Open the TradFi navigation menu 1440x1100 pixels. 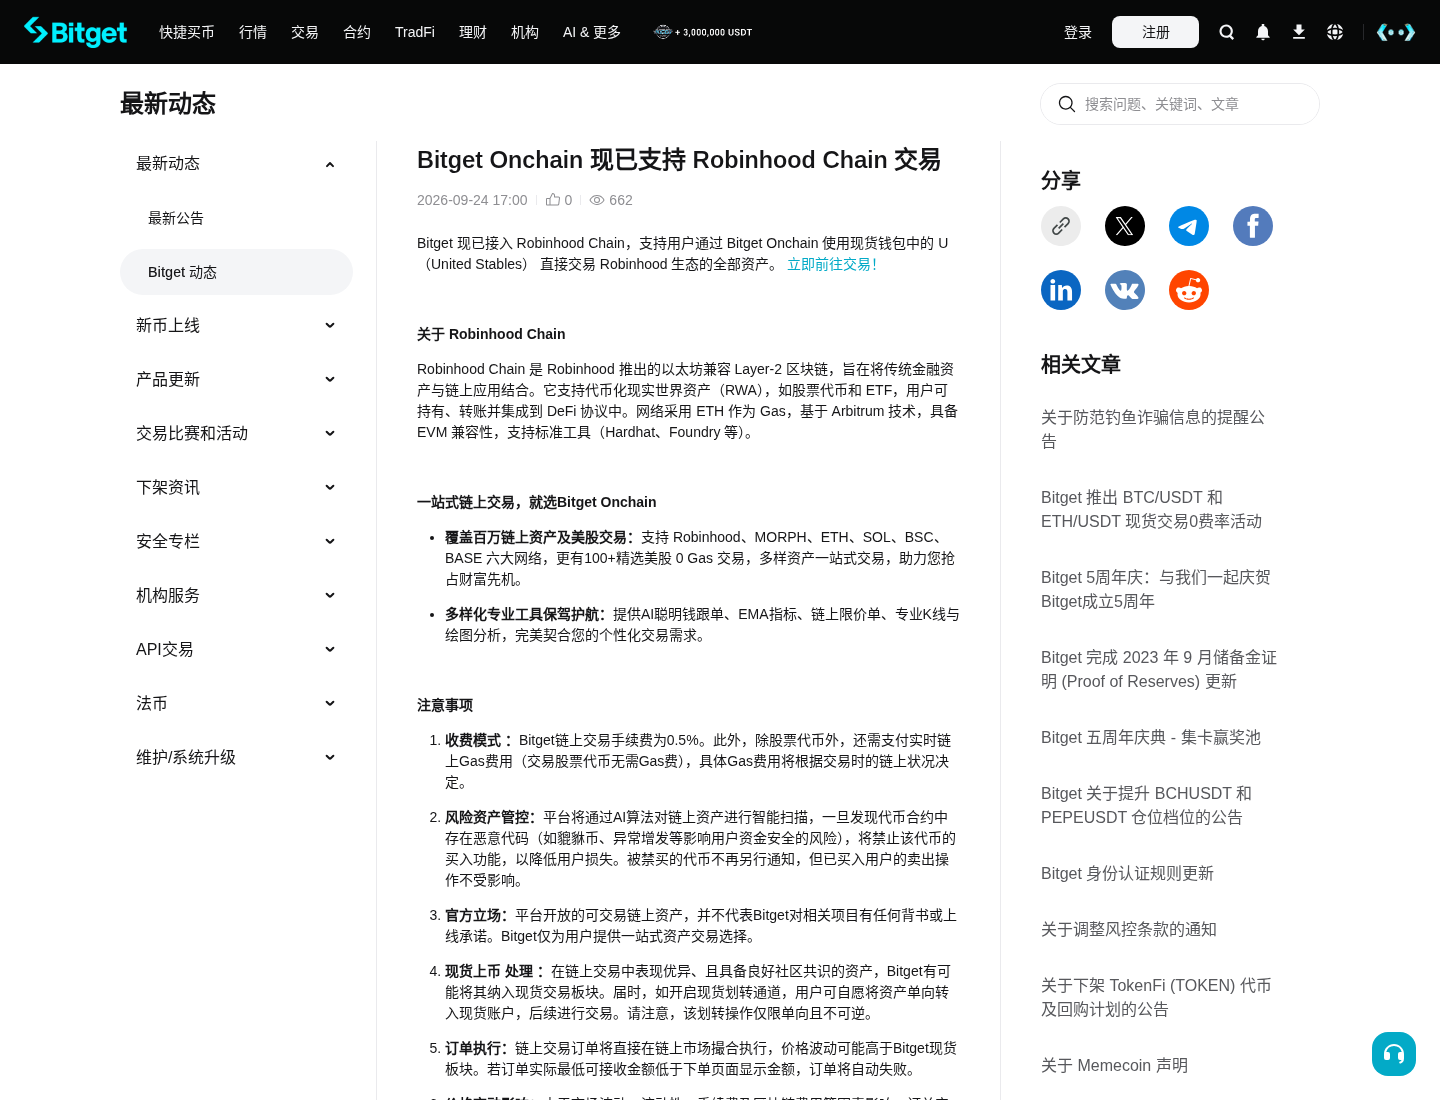click(415, 32)
